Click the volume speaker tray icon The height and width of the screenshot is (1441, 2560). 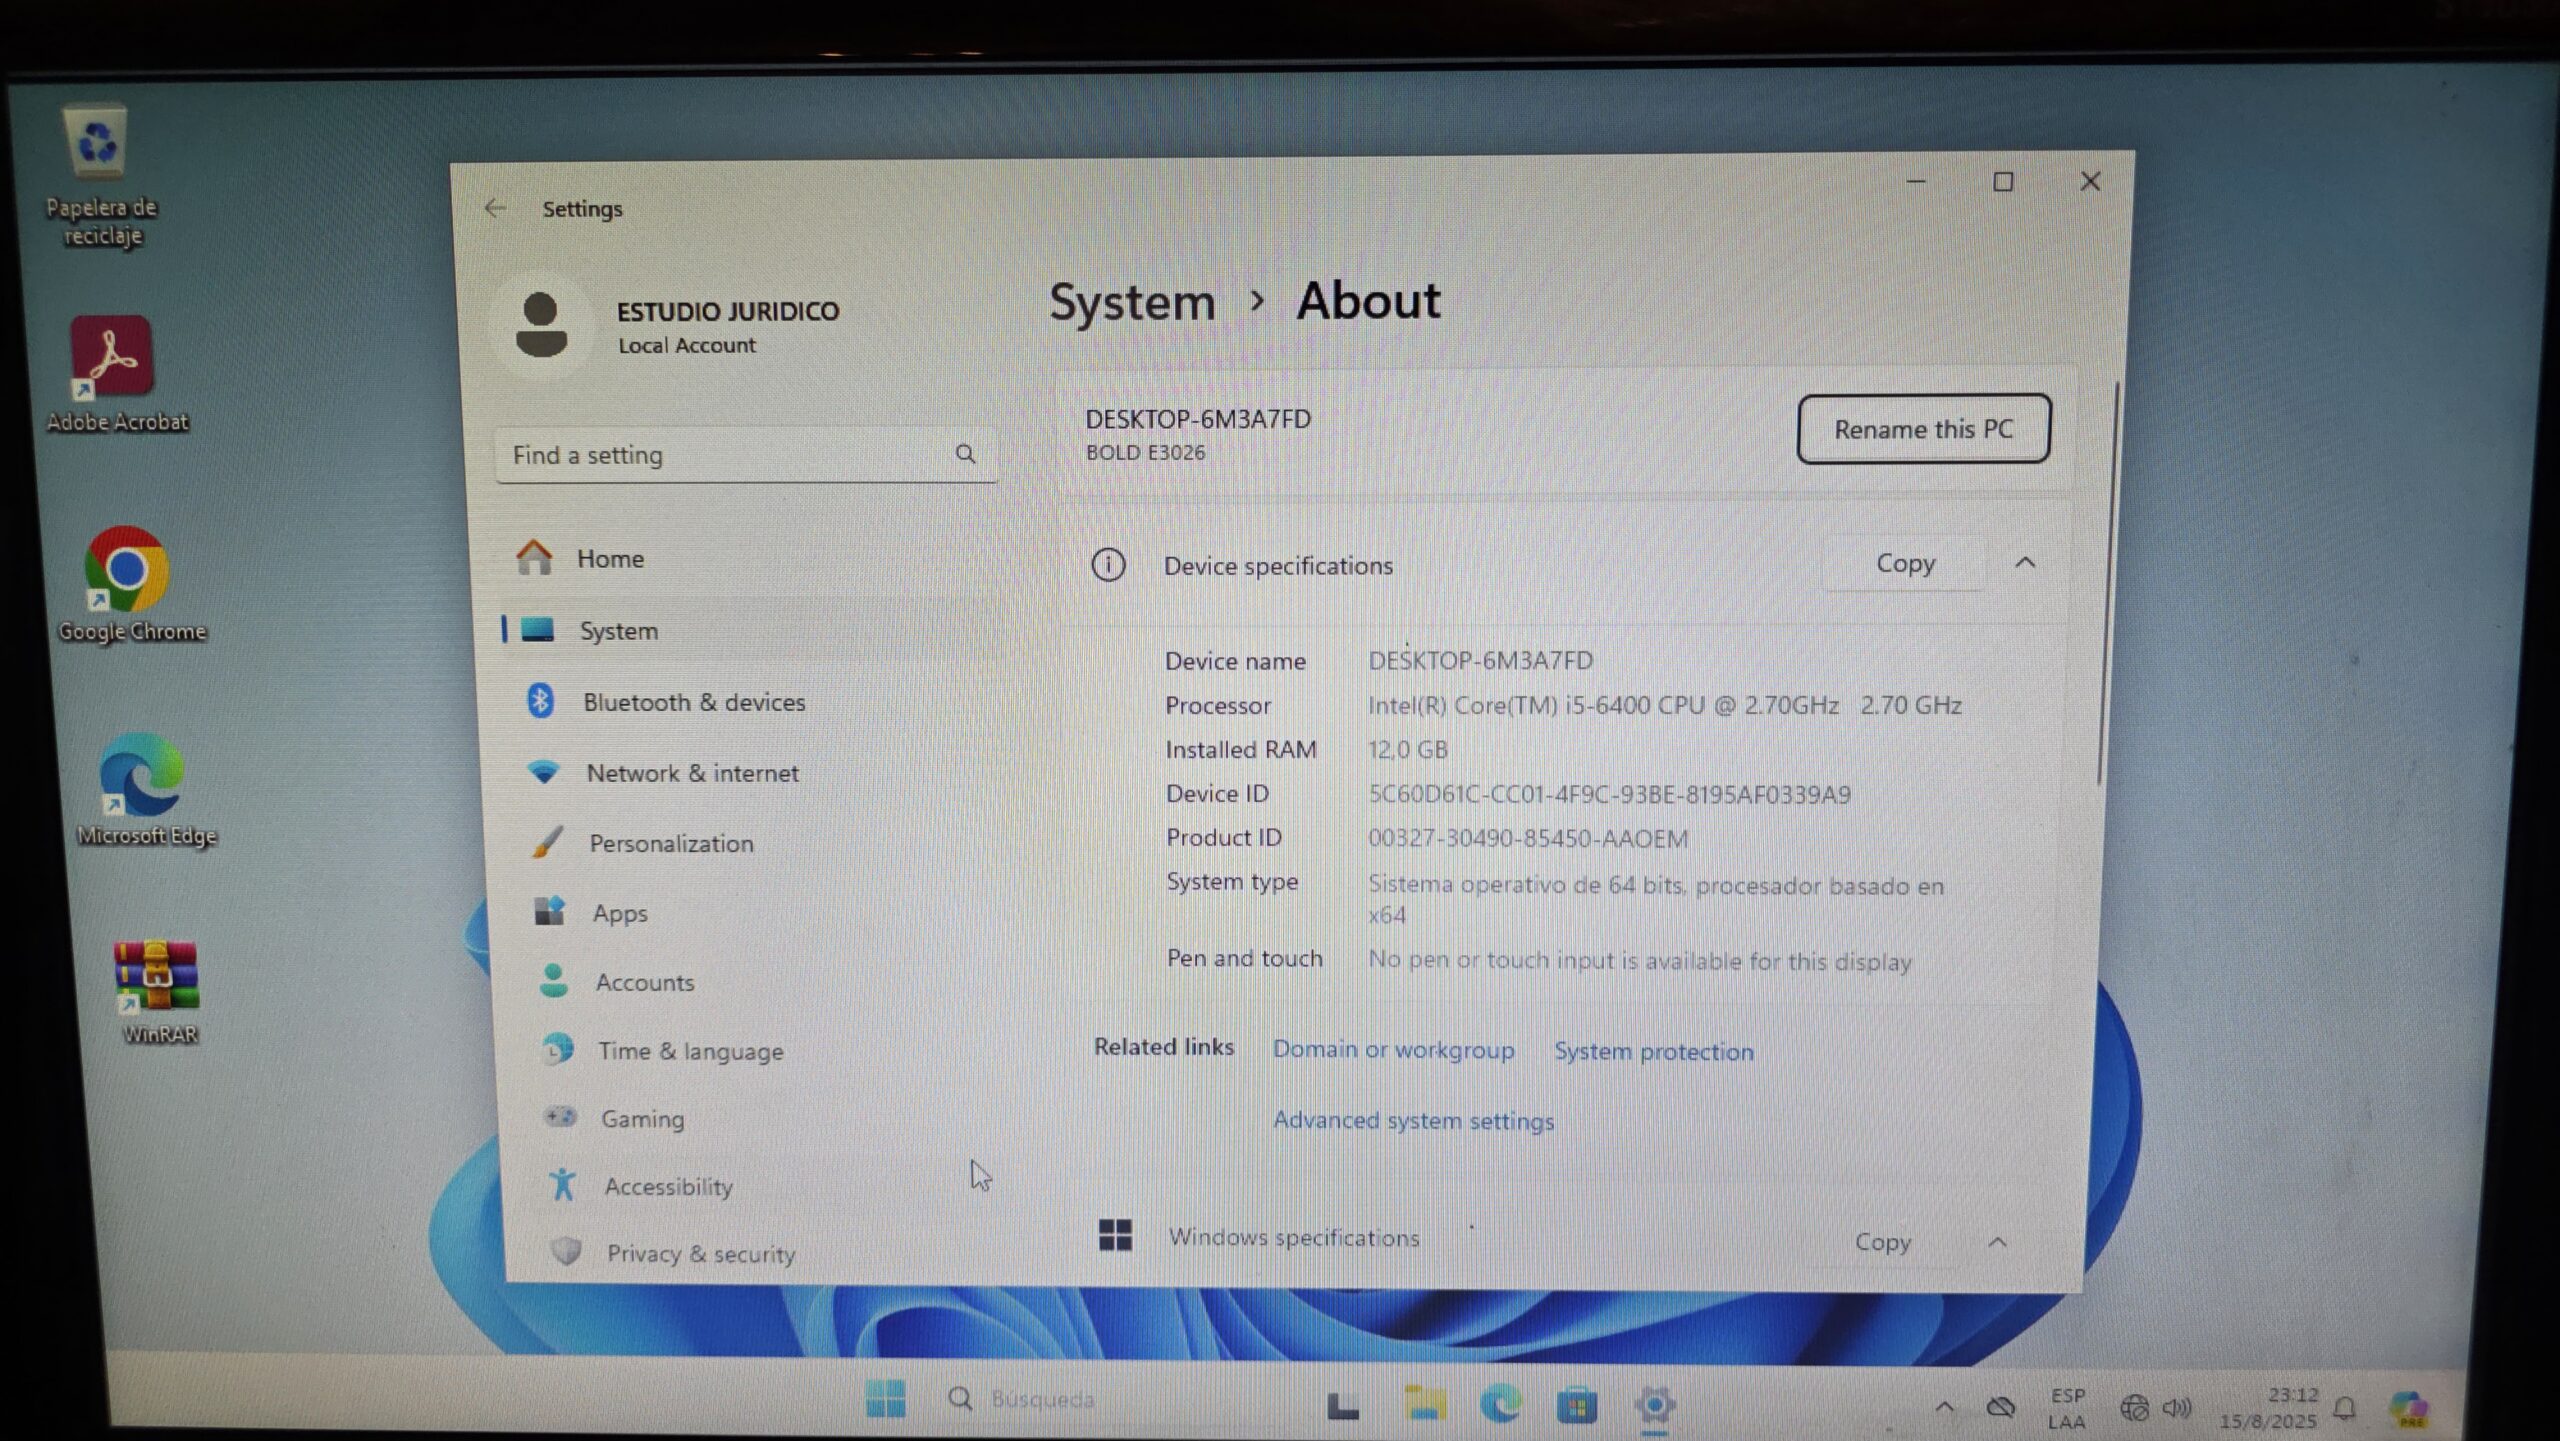tap(2176, 1409)
